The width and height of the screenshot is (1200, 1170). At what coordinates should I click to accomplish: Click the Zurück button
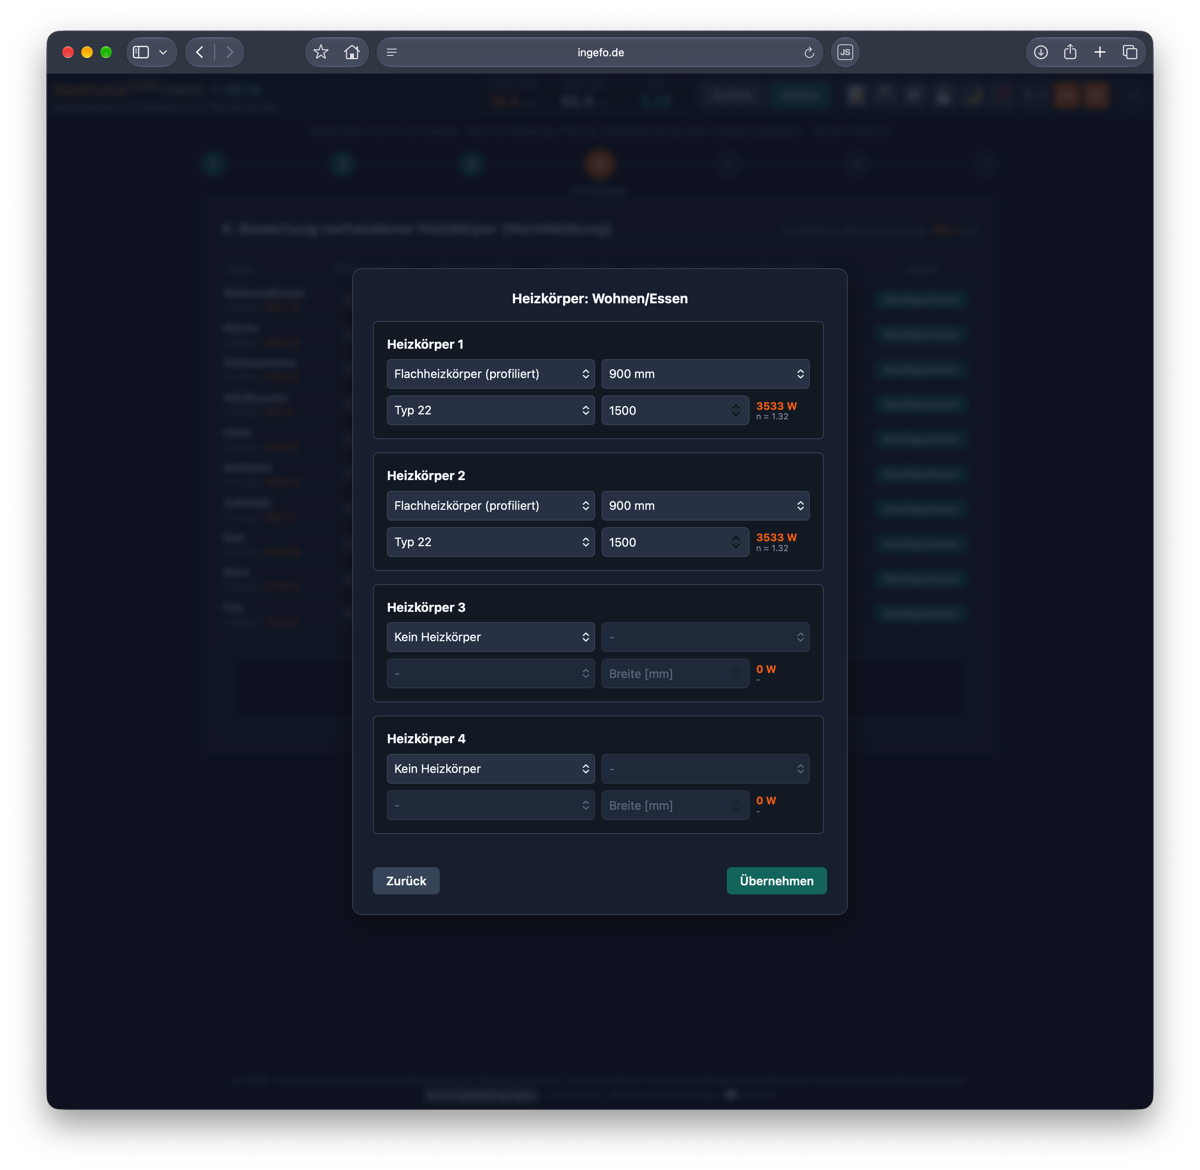tap(406, 881)
